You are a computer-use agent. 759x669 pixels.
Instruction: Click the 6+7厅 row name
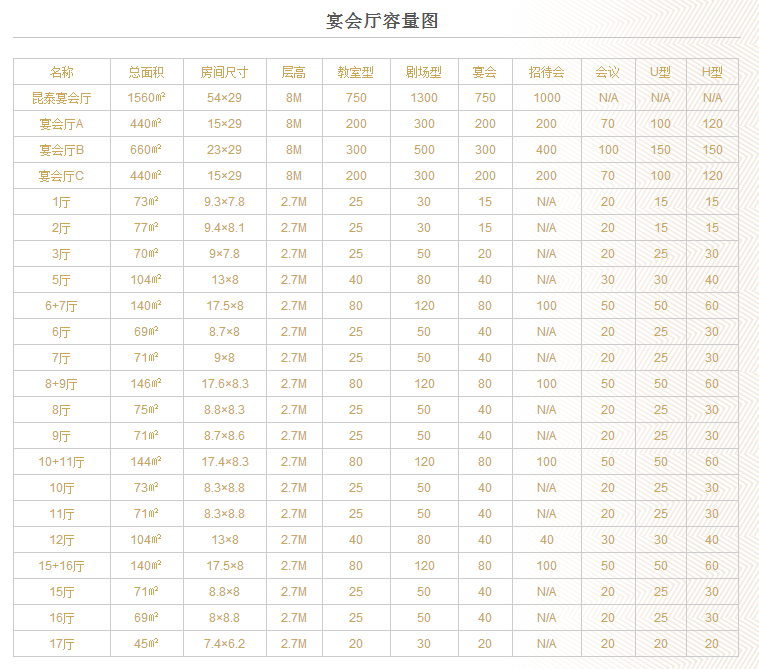coord(61,306)
